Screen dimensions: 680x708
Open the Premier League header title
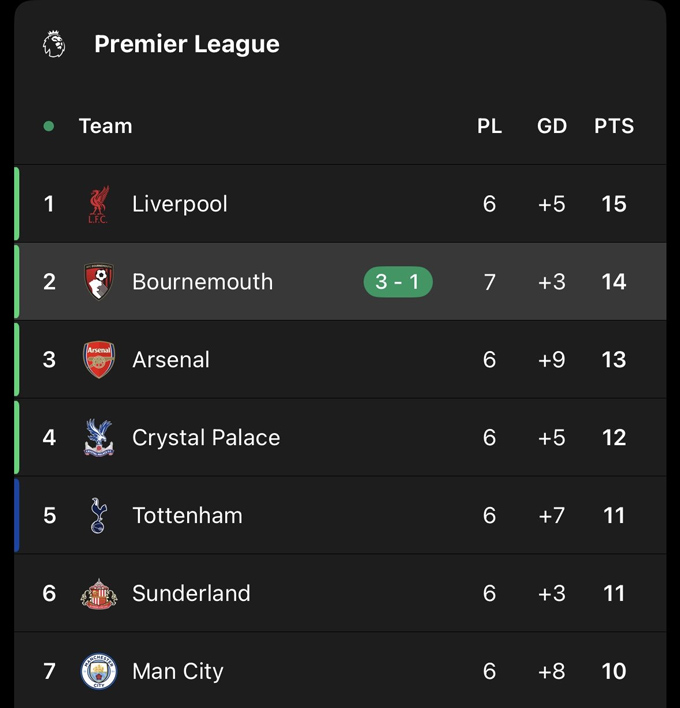pos(187,44)
